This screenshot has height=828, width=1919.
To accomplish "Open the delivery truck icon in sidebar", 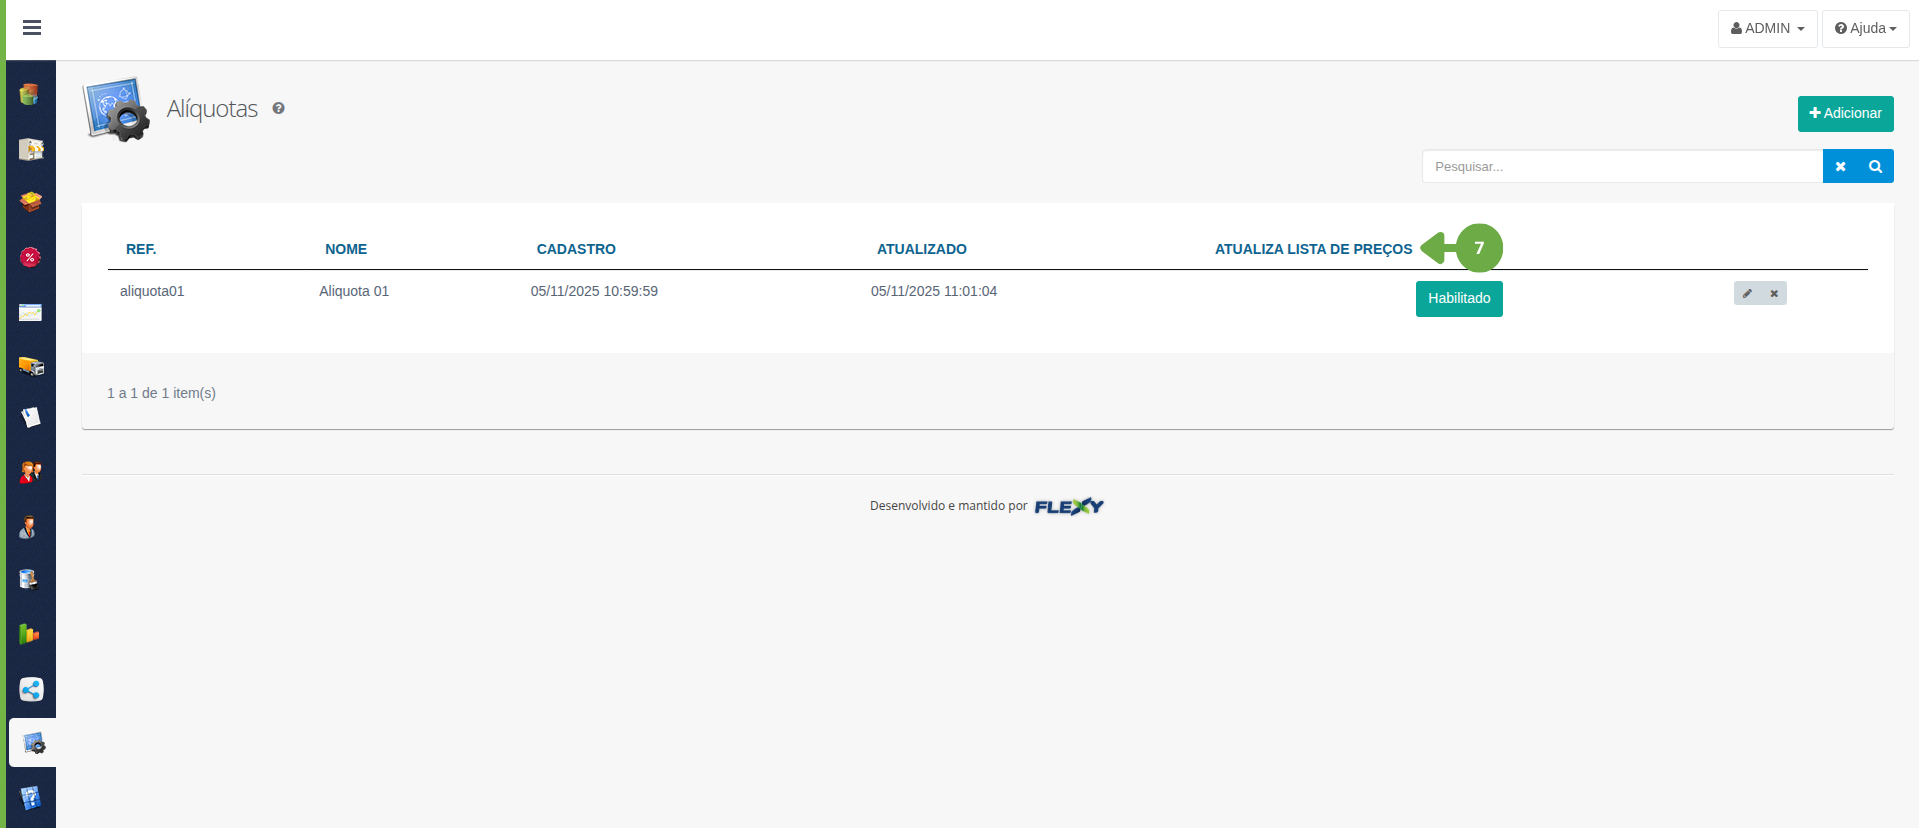I will 31,366.
